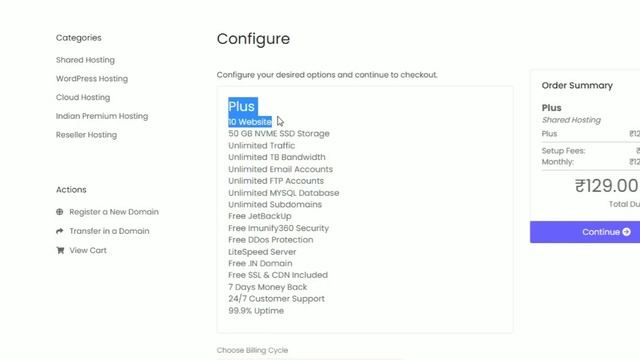Open View Cart link

tap(88, 250)
